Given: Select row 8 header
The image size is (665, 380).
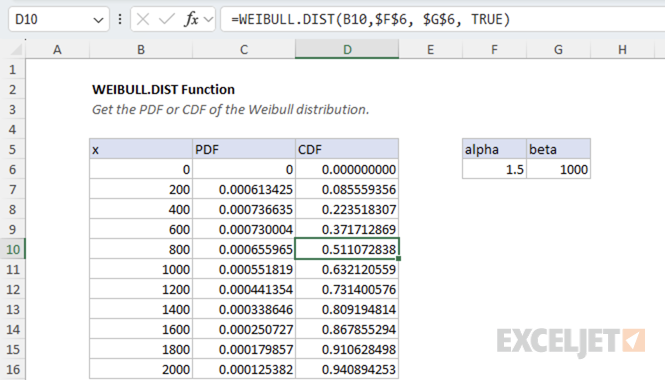Looking at the screenshot, I should 13,209.
